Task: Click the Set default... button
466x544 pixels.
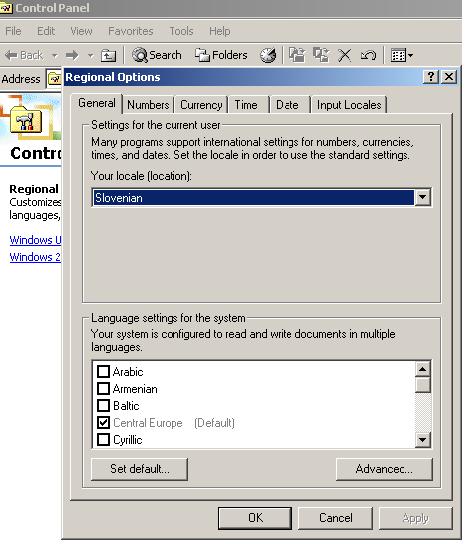Action: 139,469
